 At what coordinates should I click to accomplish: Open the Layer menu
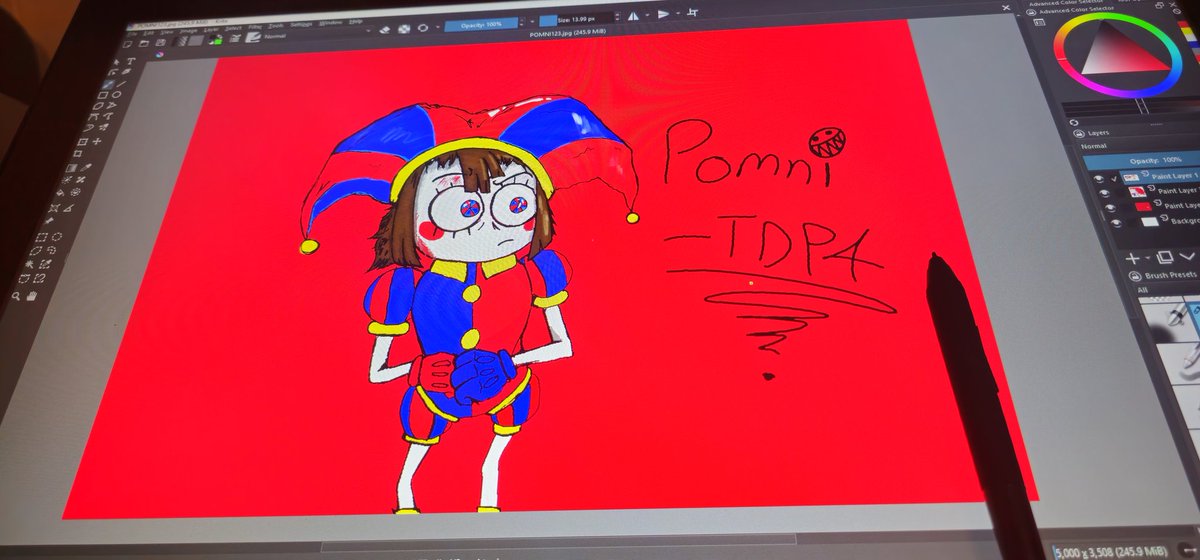[x=211, y=30]
